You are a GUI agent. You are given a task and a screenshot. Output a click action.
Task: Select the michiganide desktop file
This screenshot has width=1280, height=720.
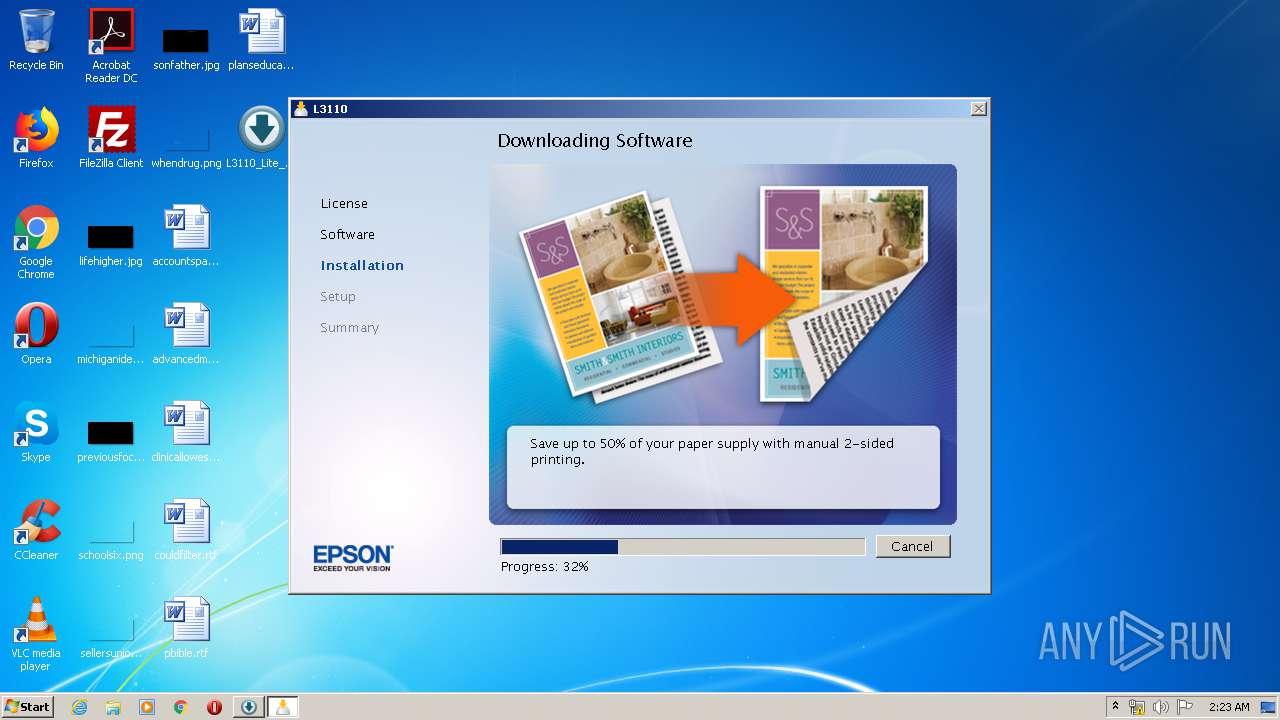point(111,343)
